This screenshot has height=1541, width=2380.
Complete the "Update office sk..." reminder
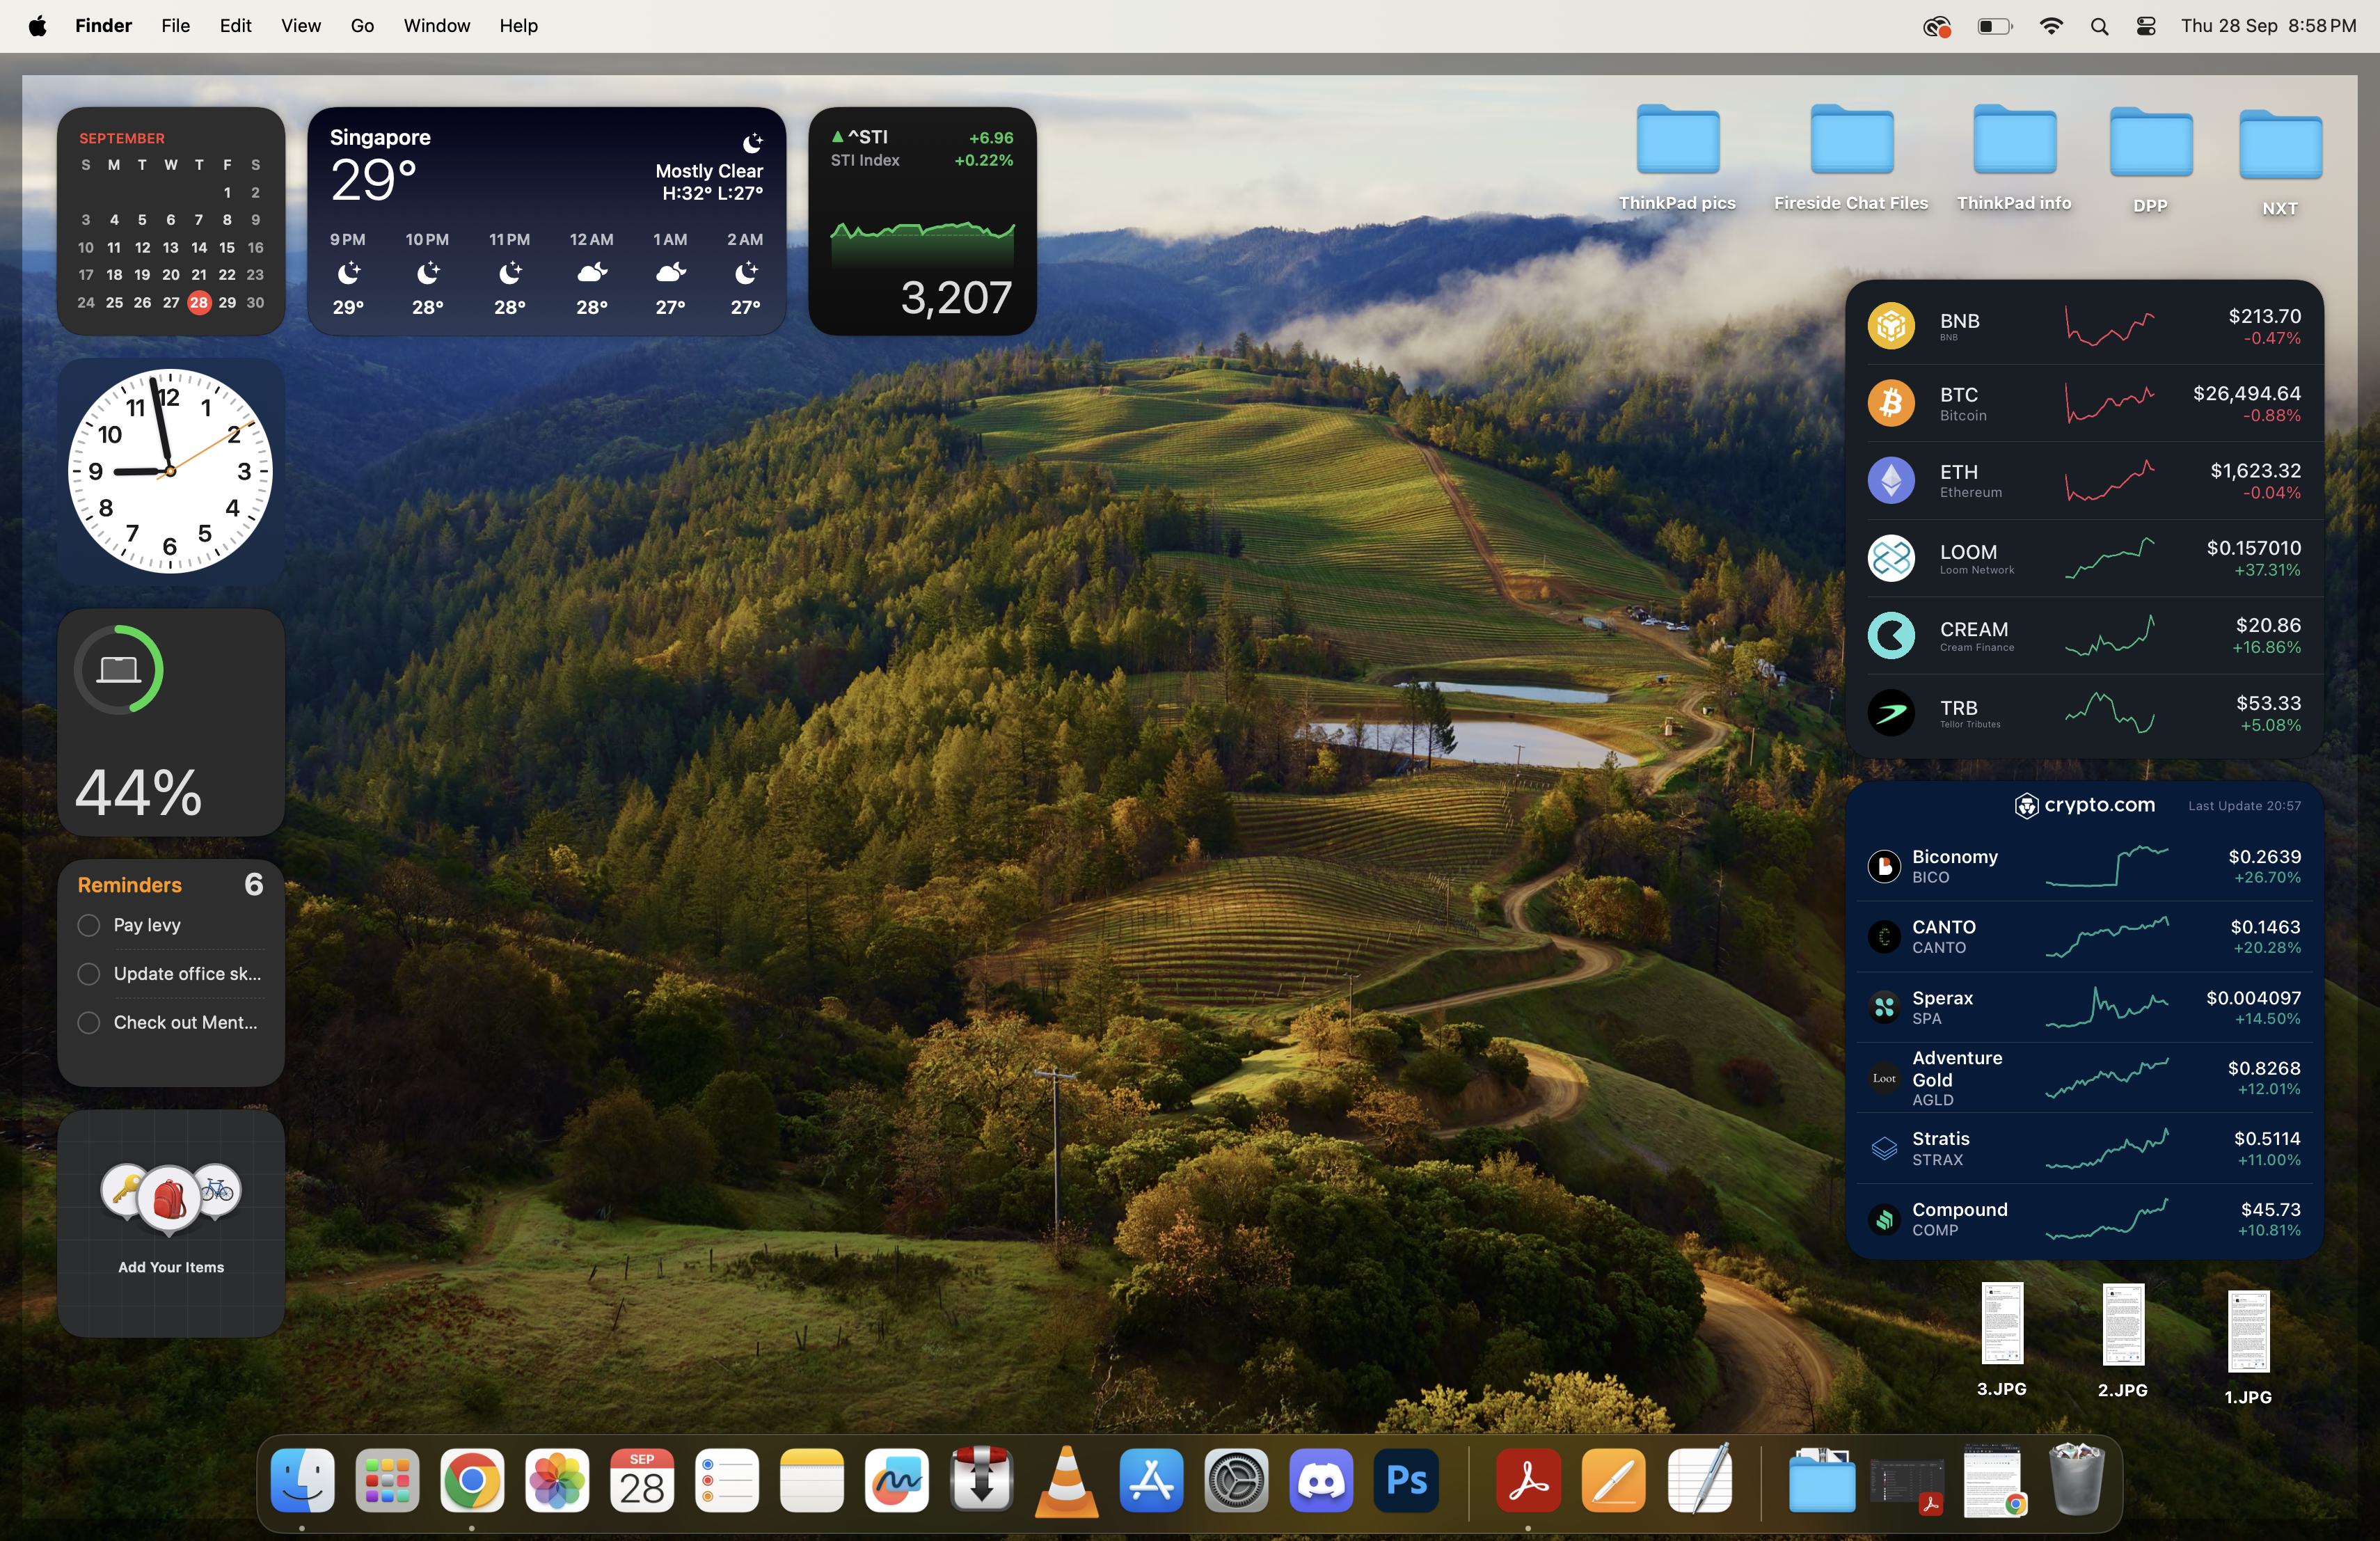88,974
